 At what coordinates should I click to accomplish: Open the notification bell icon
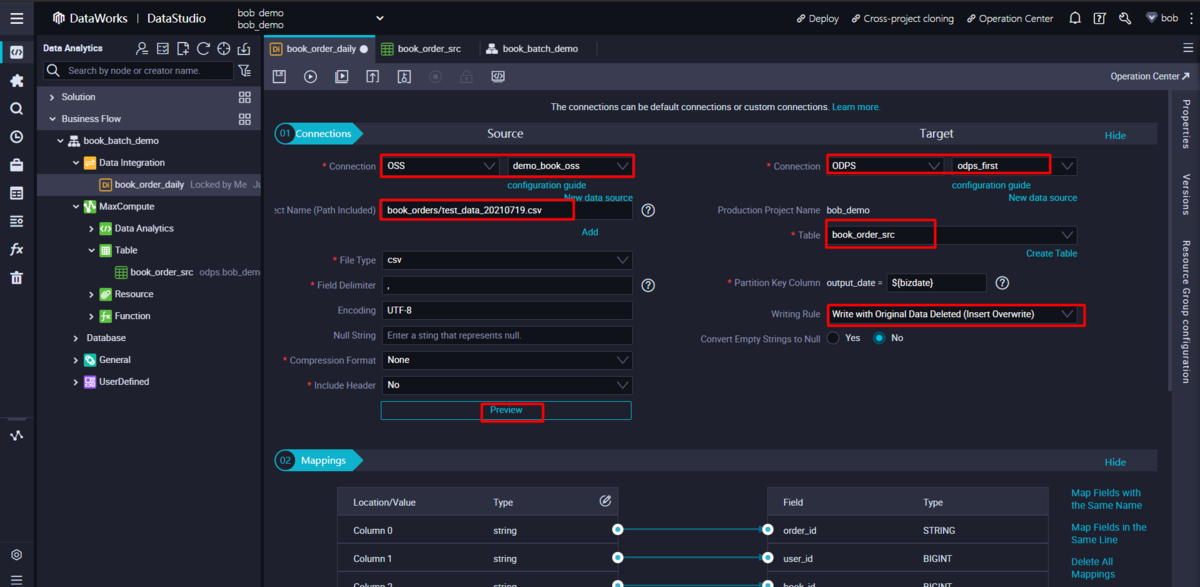1075,18
